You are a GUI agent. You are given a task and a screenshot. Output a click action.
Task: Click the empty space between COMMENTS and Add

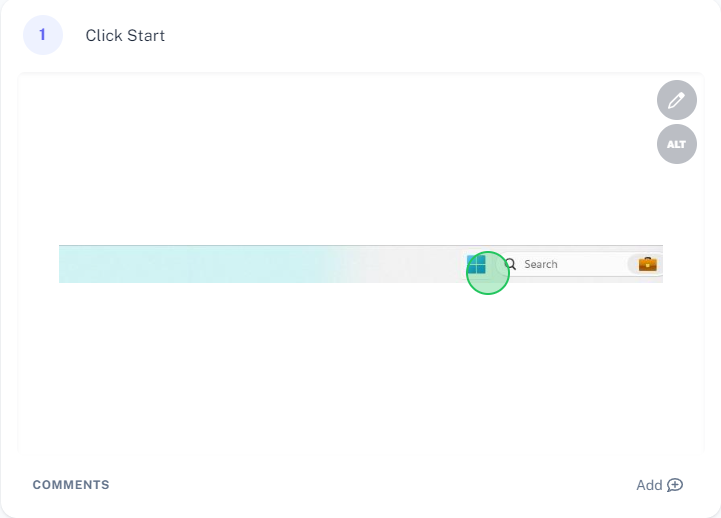coord(372,485)
